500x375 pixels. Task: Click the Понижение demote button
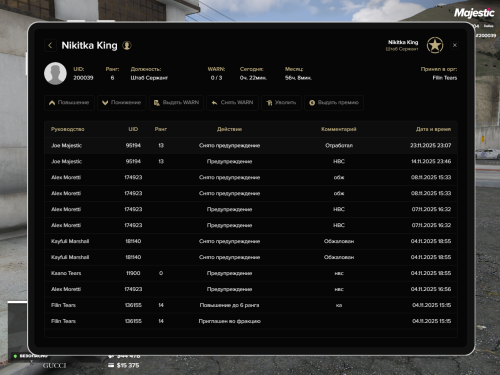[122, 103]
